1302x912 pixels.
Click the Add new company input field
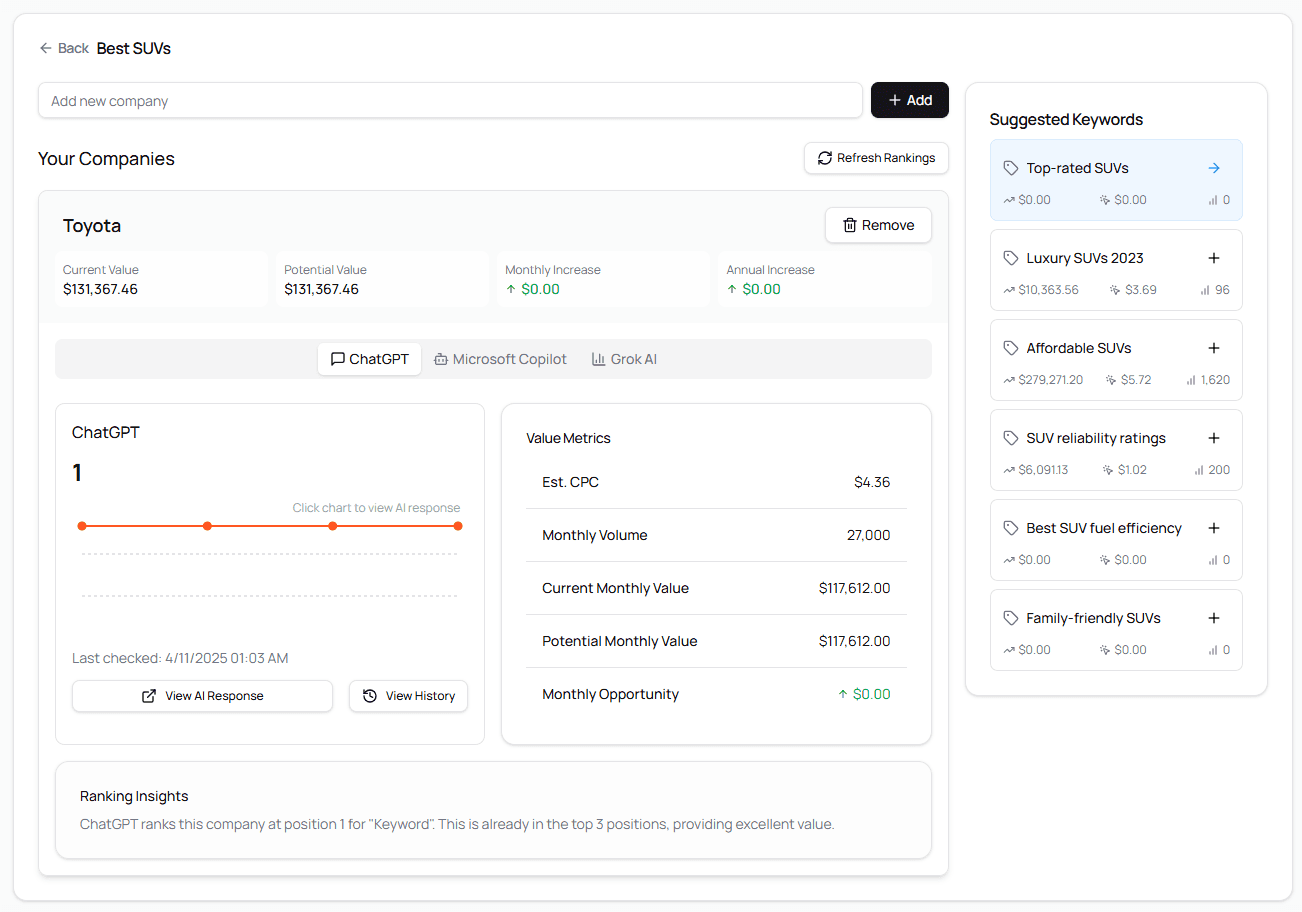[x=450, y=100]
